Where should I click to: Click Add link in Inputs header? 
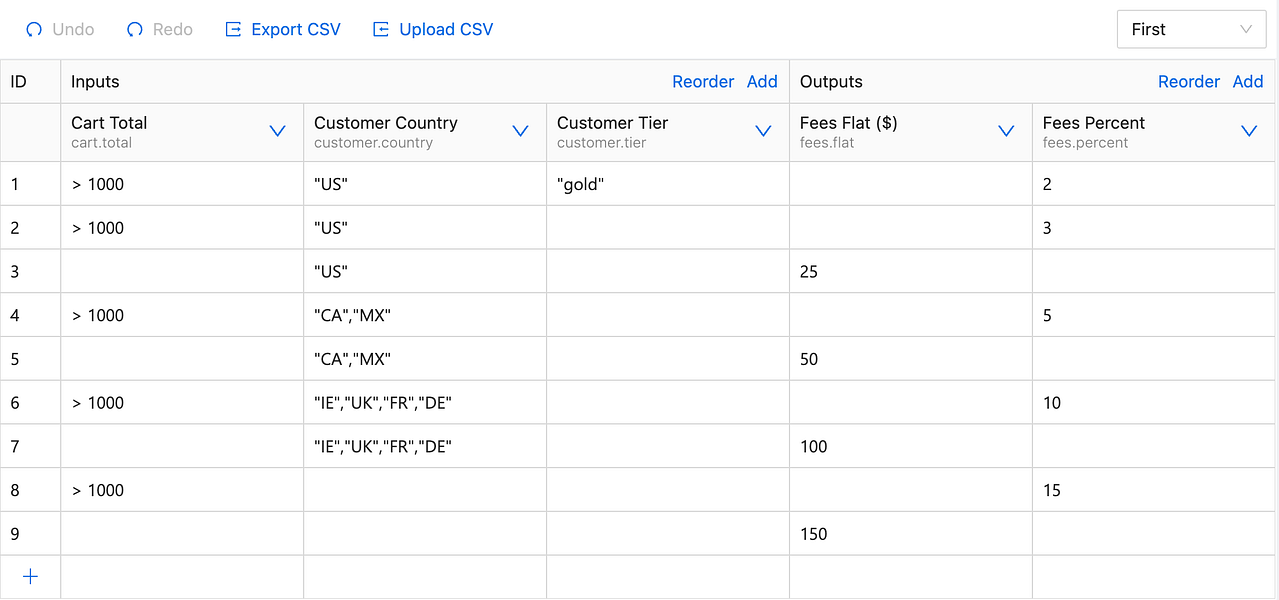pyautogui.click(x=762, y=82)
